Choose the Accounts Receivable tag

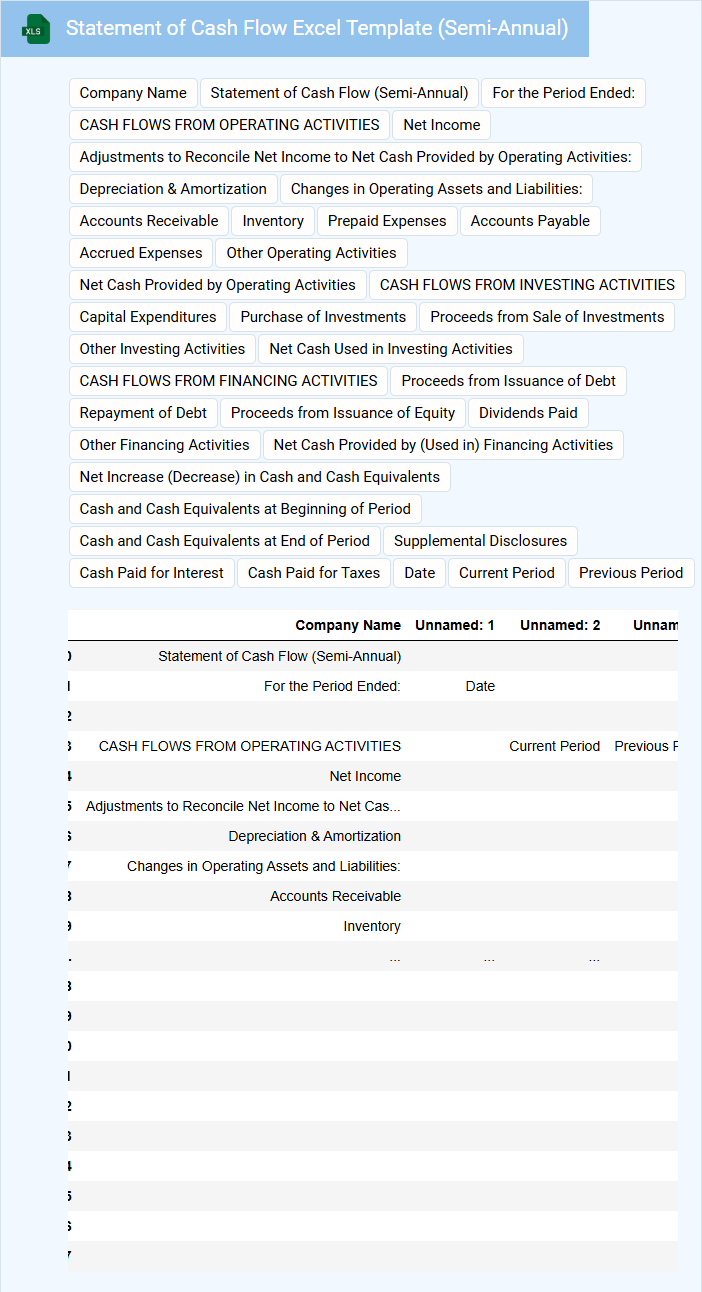click(149, 221)
